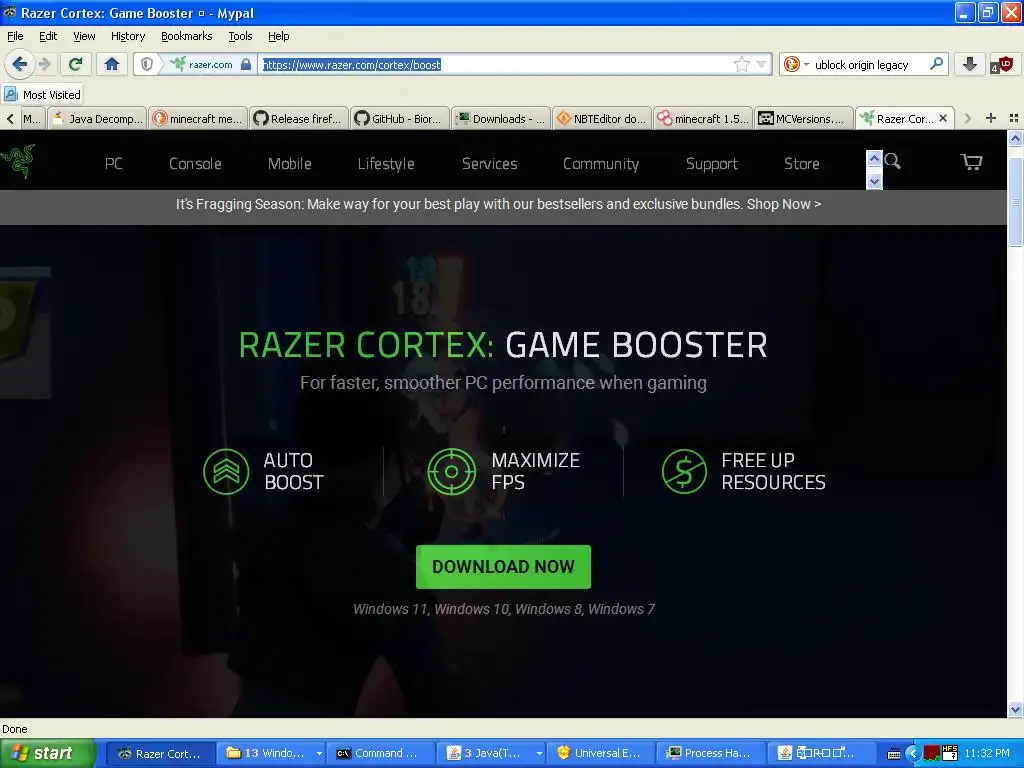Reload the current page

pos(75,64)
